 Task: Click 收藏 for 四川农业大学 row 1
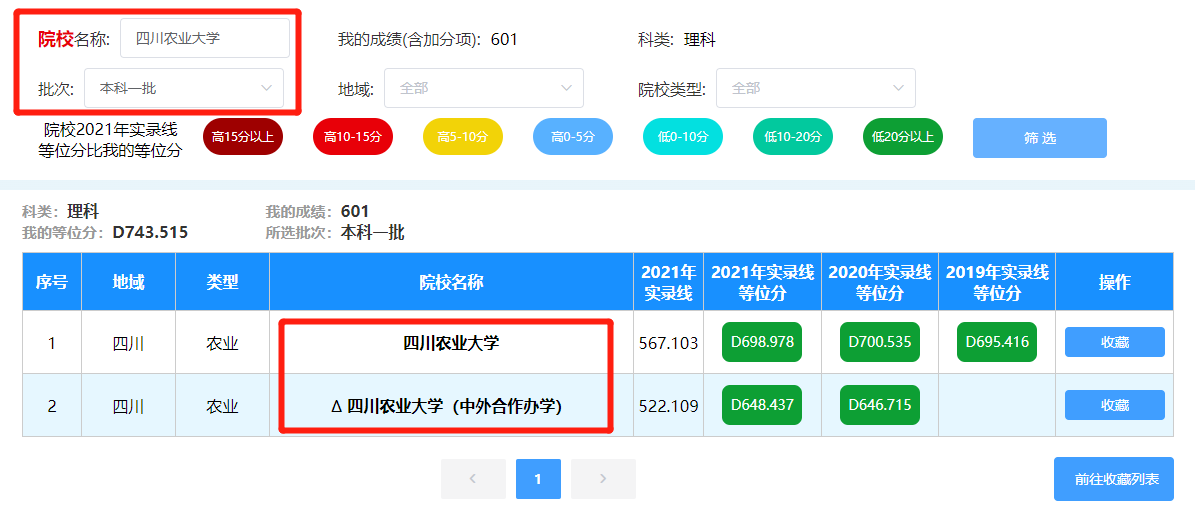[x=1114, y=342]
